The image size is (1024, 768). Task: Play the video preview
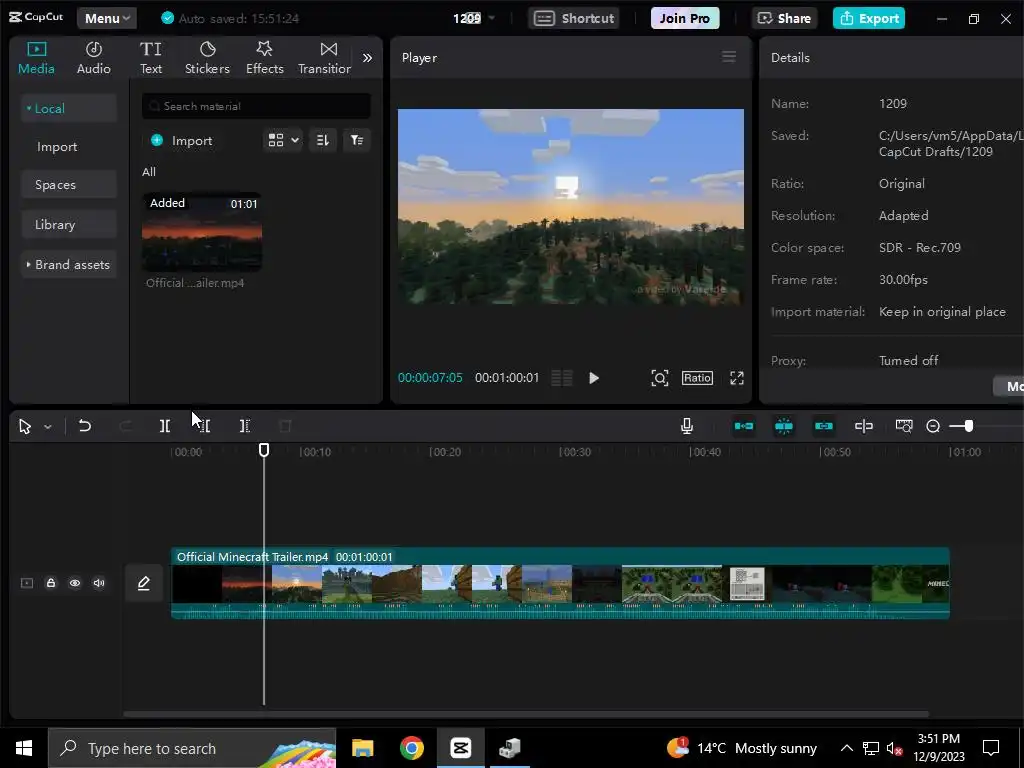click(x=594, y=378)
